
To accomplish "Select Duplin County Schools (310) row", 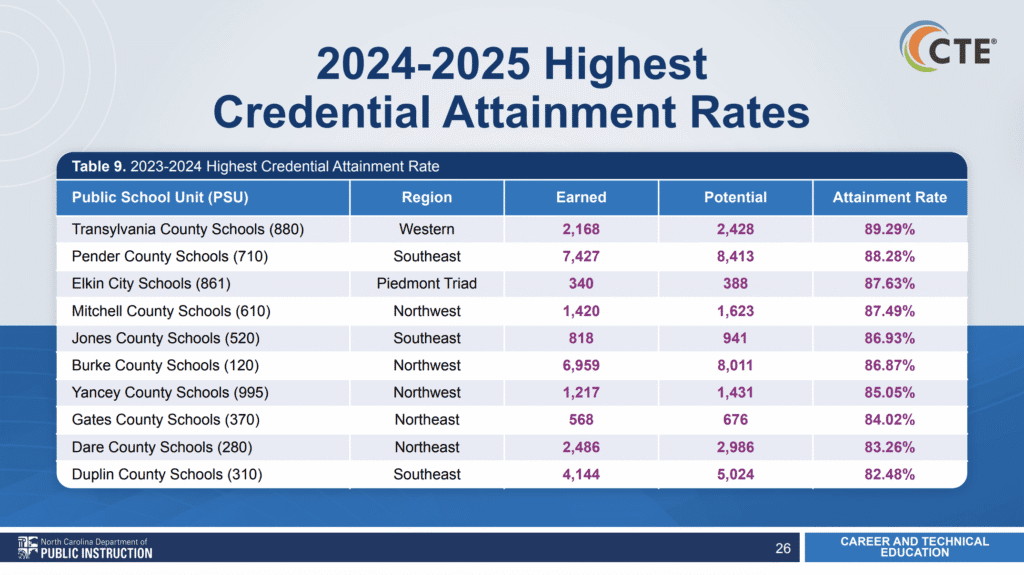I will coord(167,474).
